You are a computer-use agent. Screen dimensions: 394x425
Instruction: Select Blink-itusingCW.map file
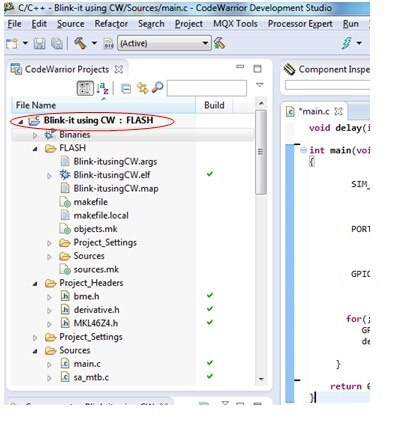coord(116,189)
